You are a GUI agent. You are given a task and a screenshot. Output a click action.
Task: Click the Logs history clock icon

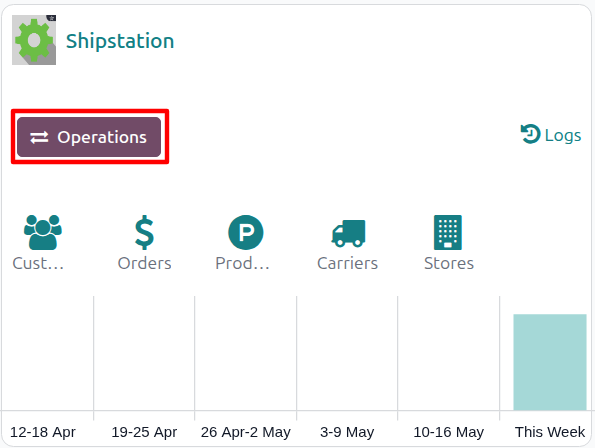coord(530,134)
